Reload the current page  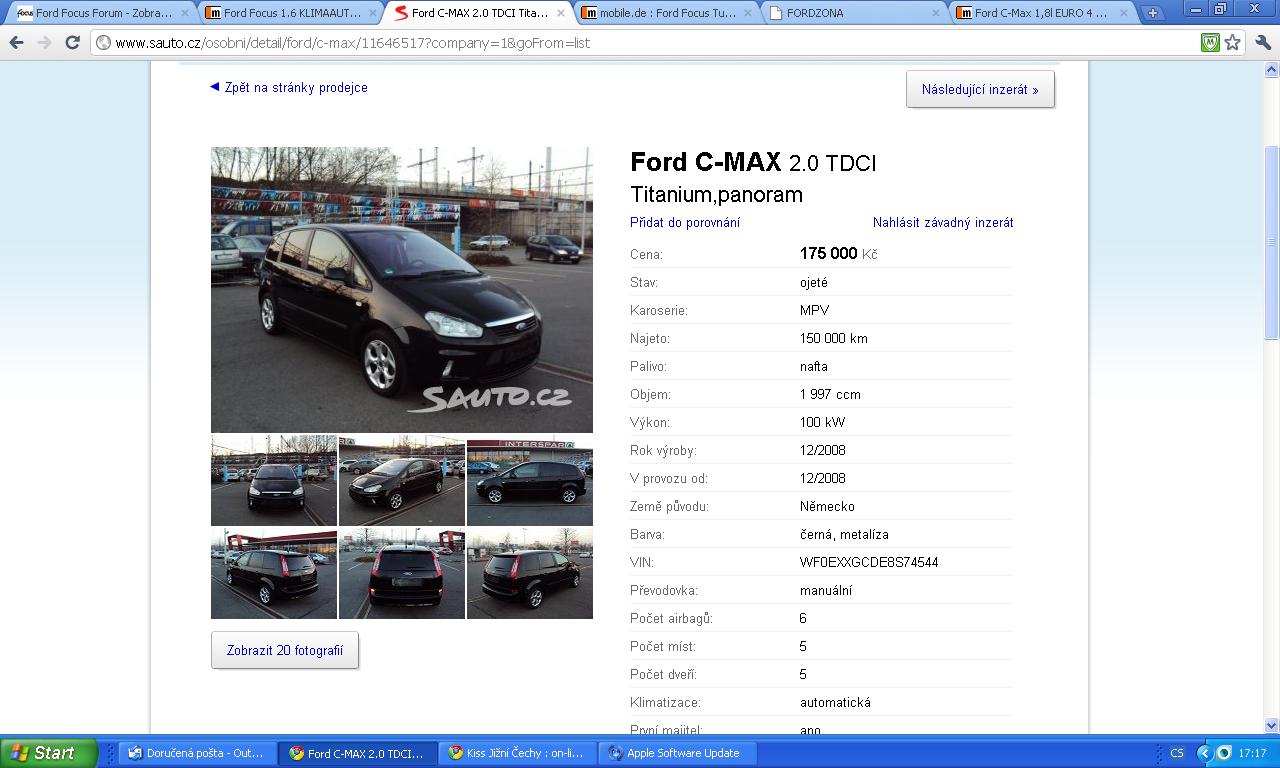(x=72, y=43)
